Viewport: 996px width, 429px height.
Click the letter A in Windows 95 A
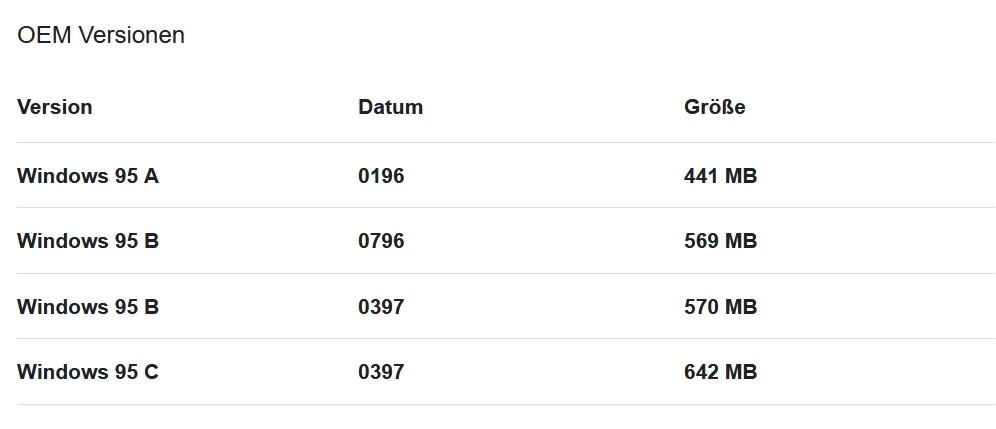tap(151, 175)
